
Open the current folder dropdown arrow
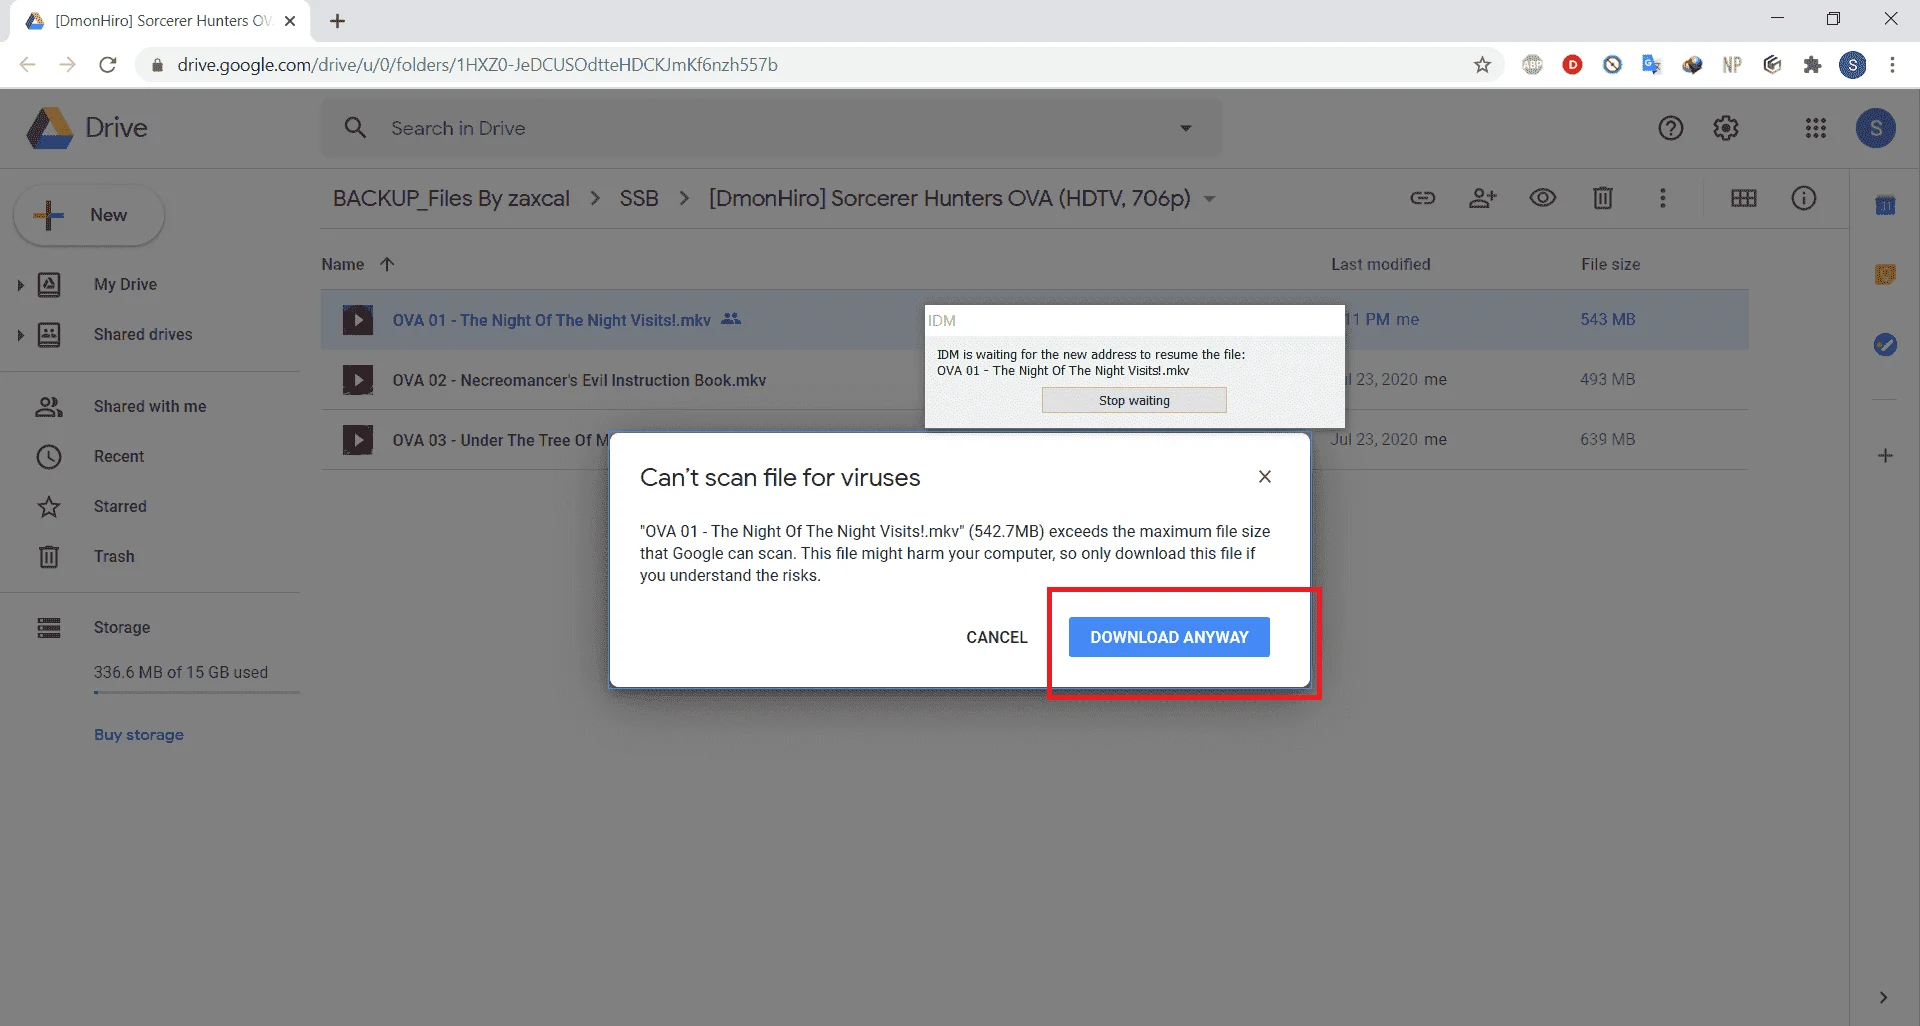click(x=1209, y=199)
